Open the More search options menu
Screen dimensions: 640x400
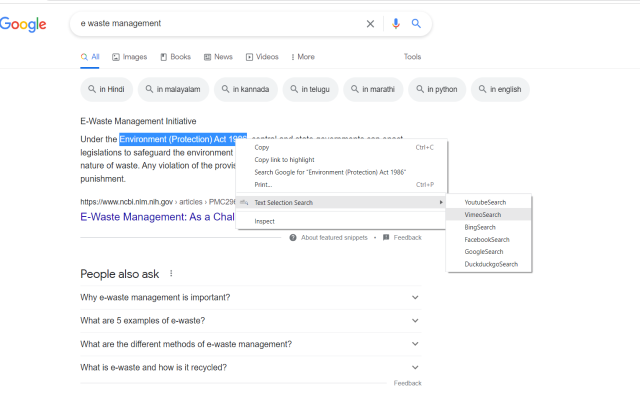[303, 57]
